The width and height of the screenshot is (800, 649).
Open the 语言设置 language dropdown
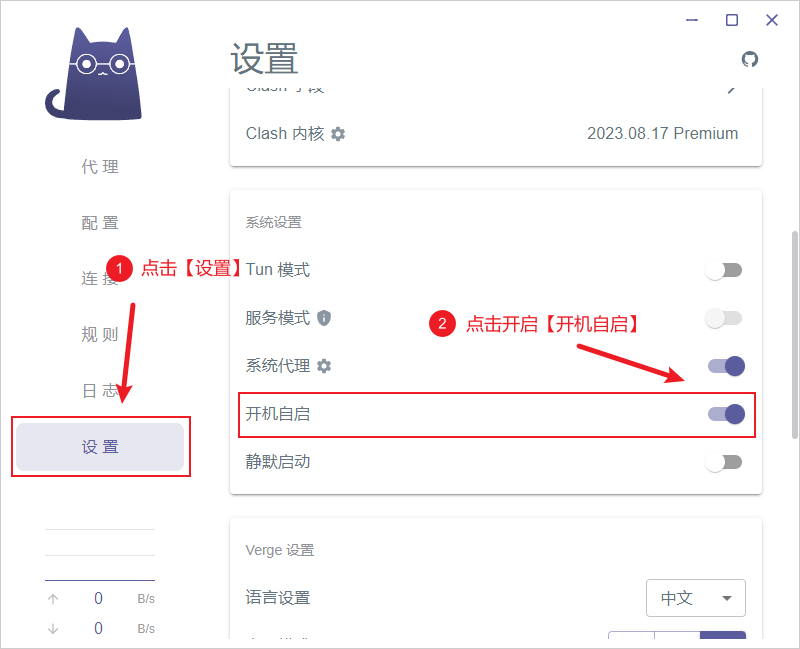click(x=696, y=597)
